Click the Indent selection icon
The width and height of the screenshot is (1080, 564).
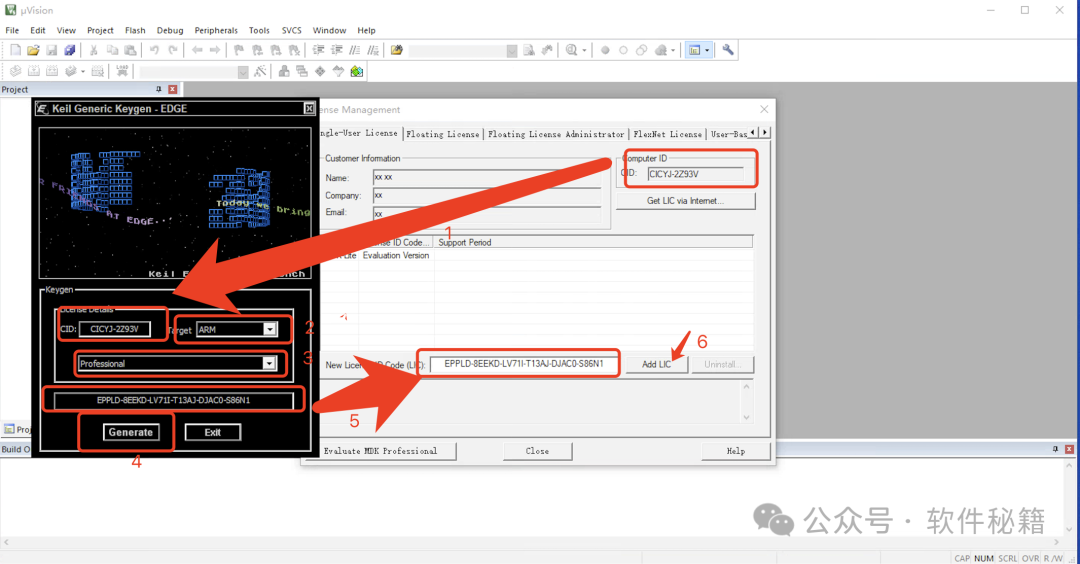[318, 50]
